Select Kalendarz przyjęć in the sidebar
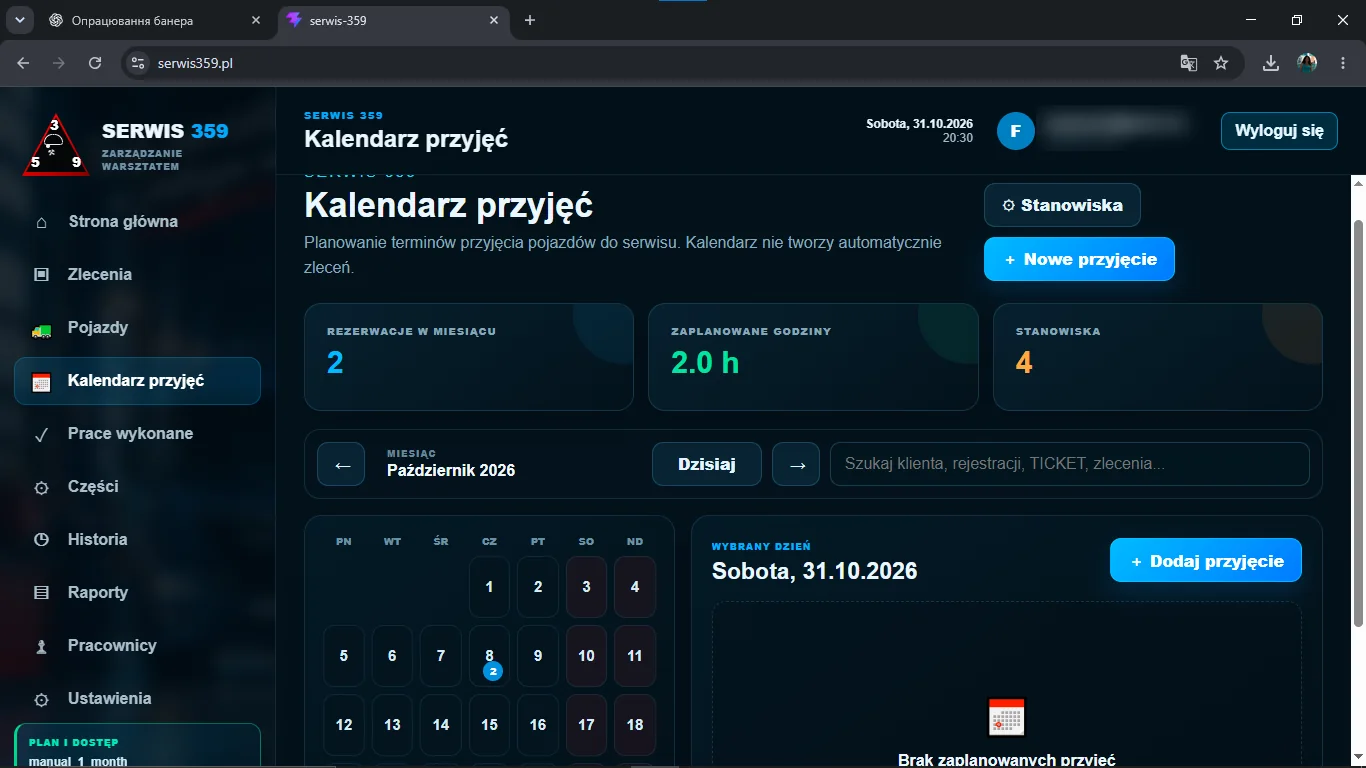This screenshot has width=1366, height=768. click(137, 381)
